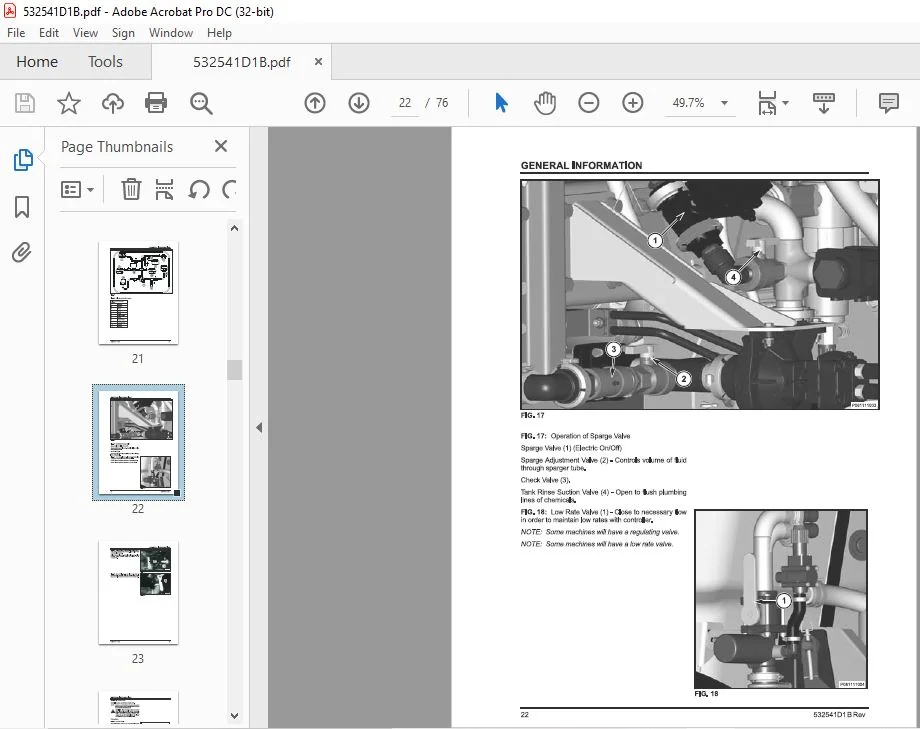Click the thumbnails scrollbar down arrow

click(x=234, y=716)
